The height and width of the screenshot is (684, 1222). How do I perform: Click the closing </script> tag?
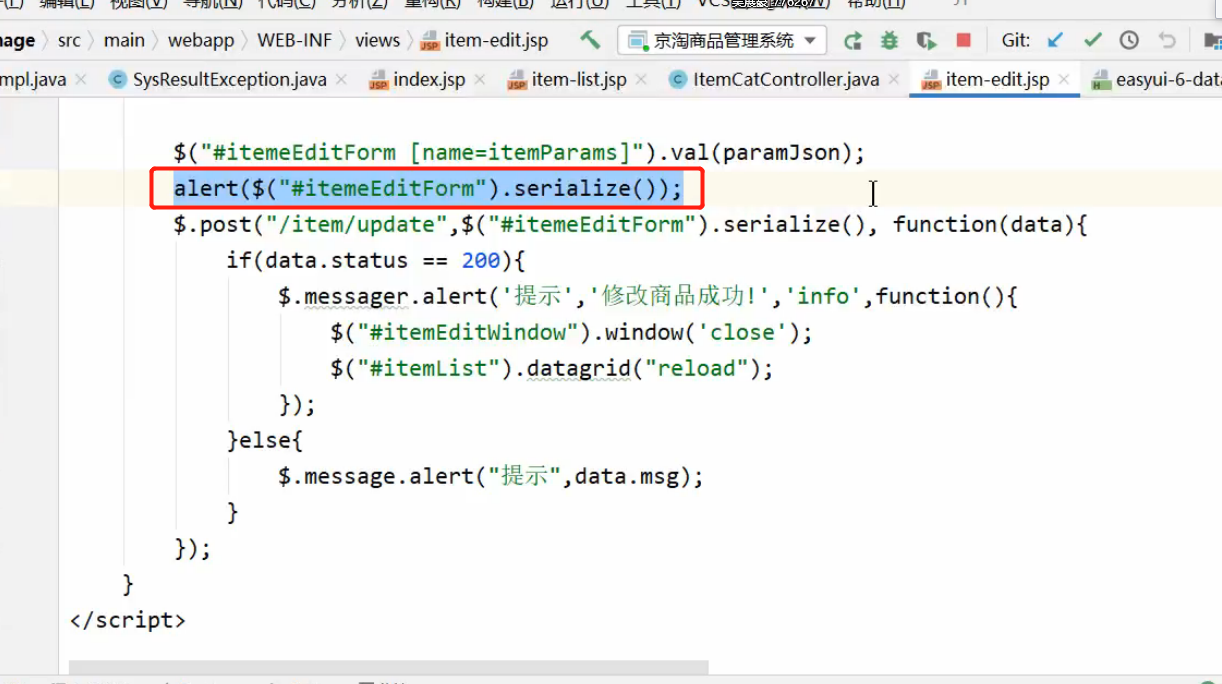[127, 620]
